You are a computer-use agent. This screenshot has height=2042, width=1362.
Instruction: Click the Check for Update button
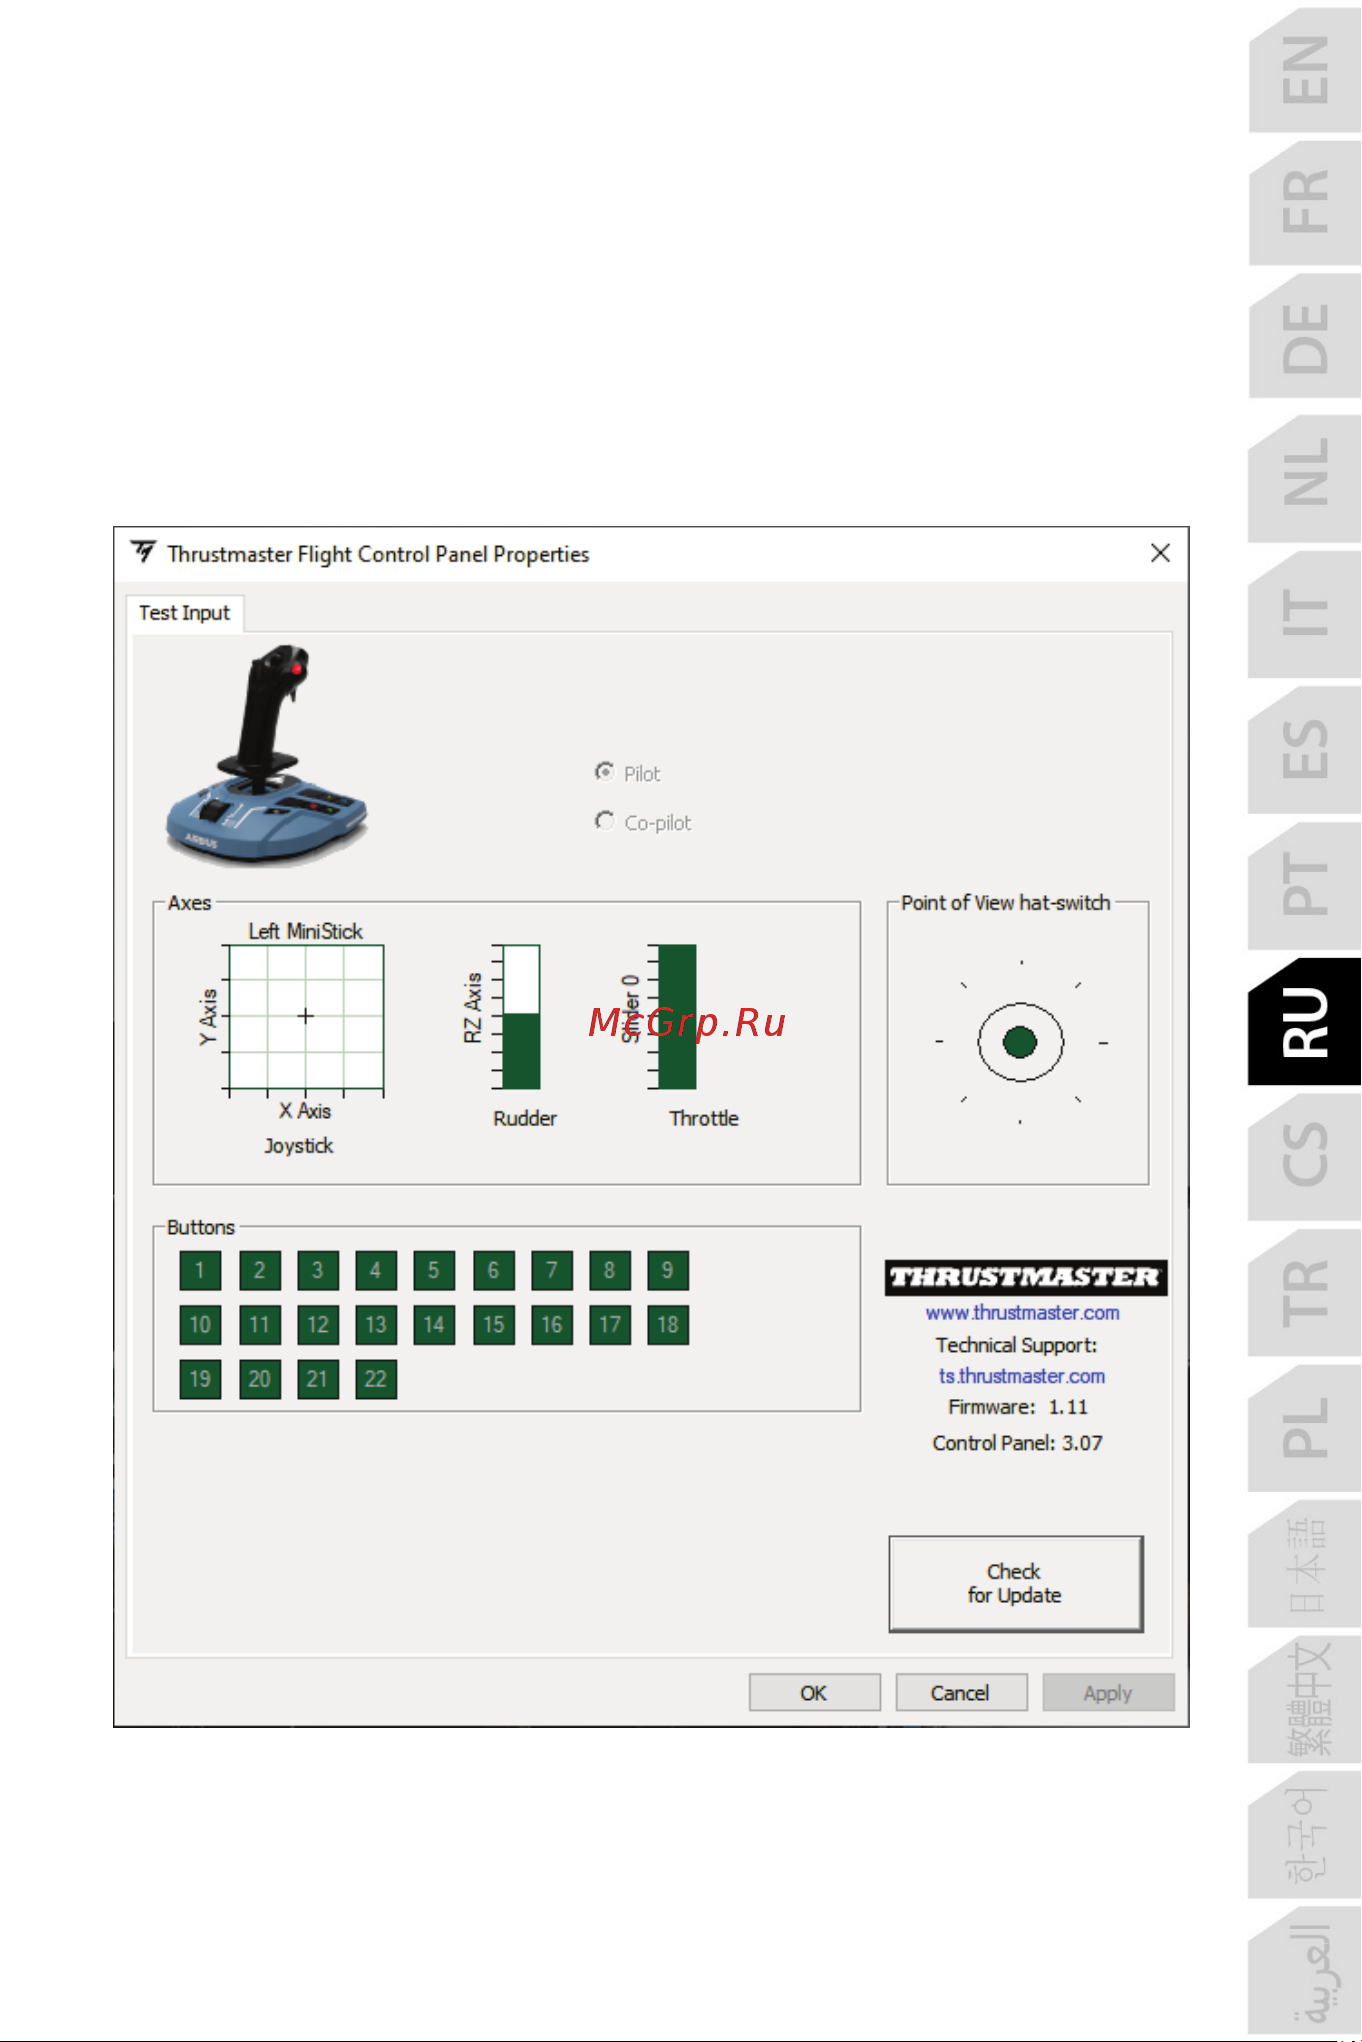click(x=1016, y=1584)
